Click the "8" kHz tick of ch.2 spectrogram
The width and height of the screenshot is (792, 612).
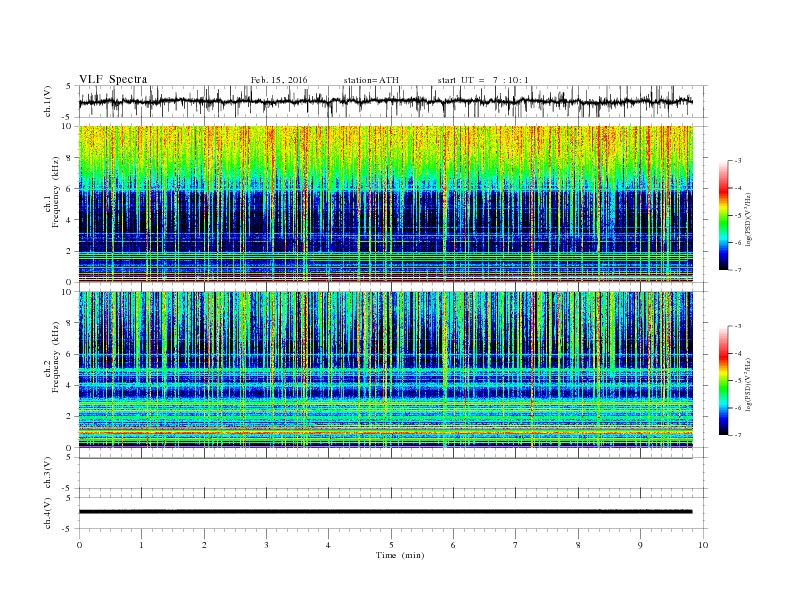[69, 323]
